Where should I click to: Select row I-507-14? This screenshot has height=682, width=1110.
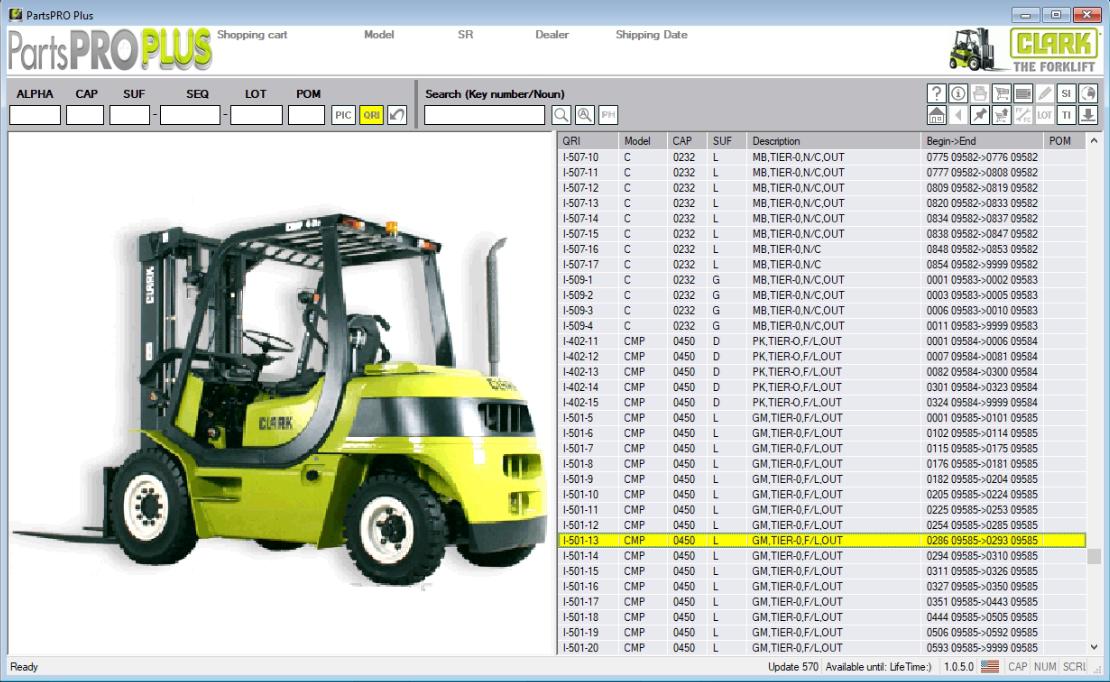(x=821, y=218)
